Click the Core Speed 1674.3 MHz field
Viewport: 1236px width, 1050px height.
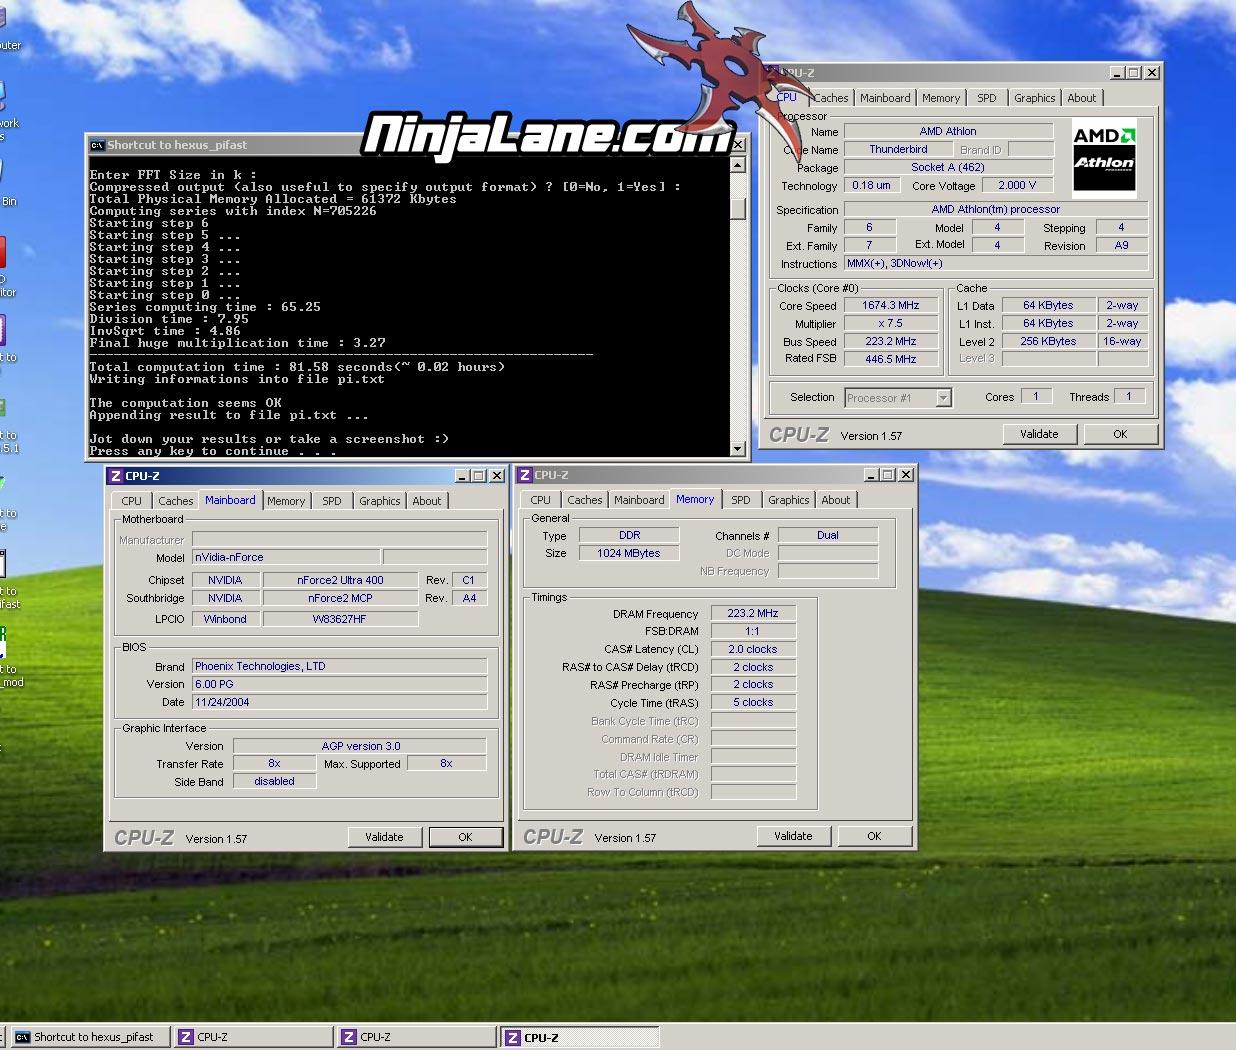(x=891, y=305)
